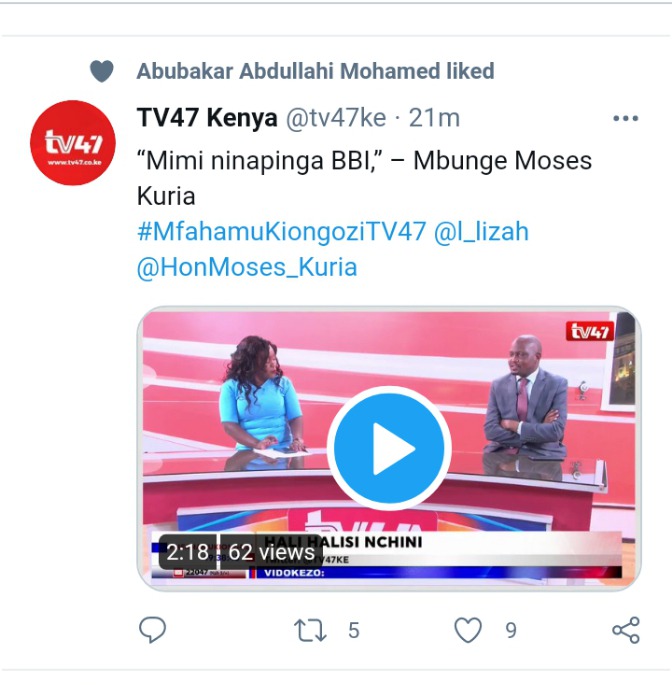This screenshot has width=672, height=685.
Task: Visit the @tv47ke handle
Action: click(336, 118)
